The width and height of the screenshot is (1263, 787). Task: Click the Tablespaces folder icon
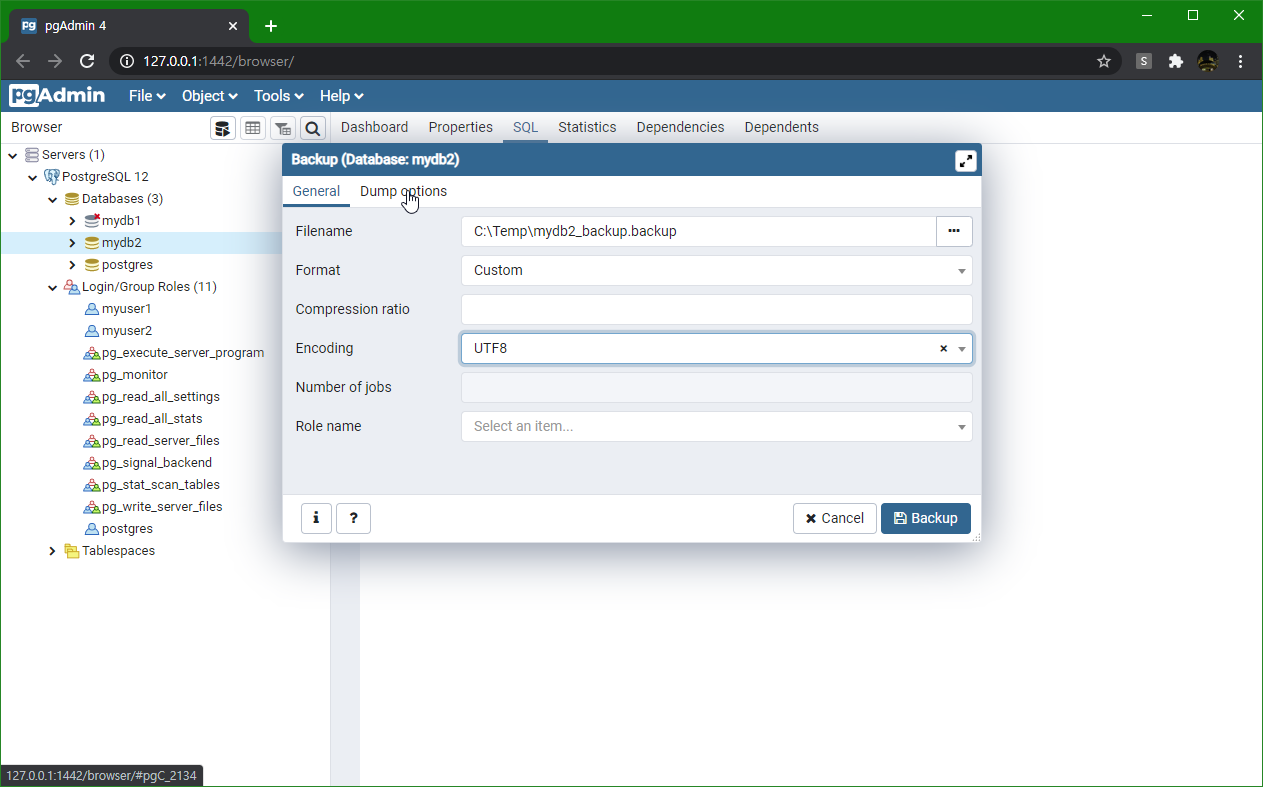tap(72, 551)
